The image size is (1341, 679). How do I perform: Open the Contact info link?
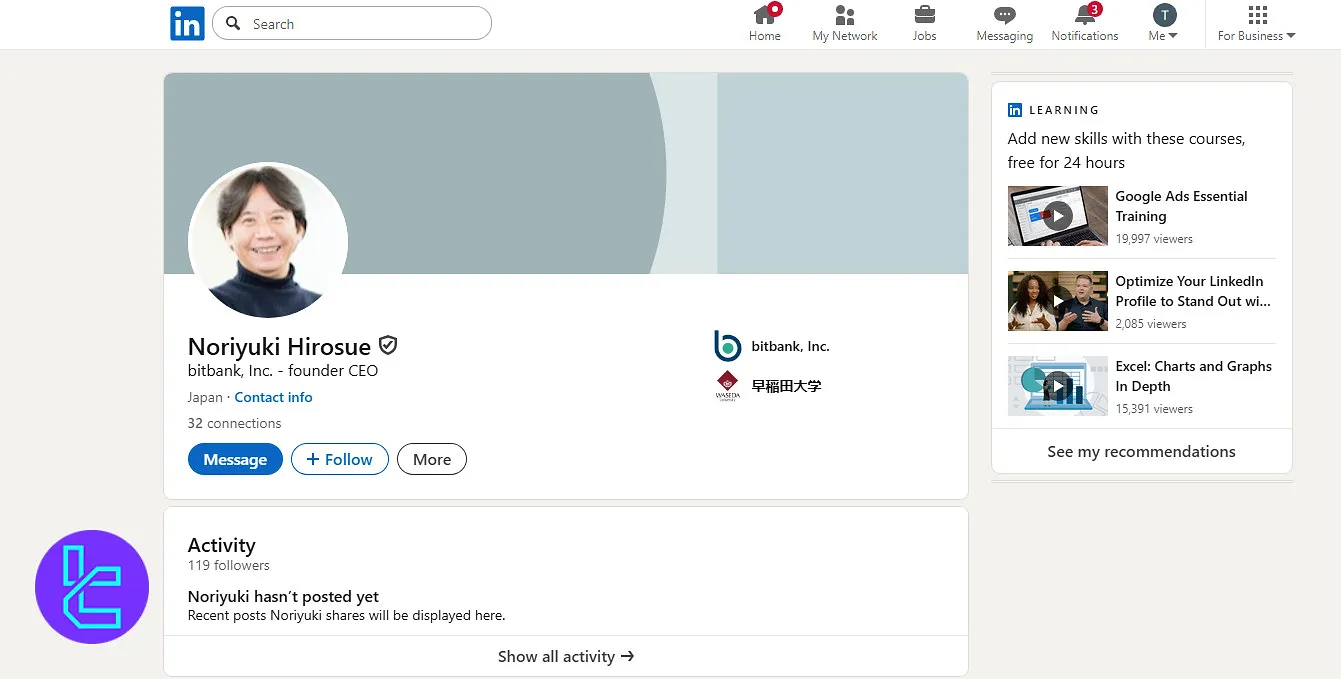273,397
